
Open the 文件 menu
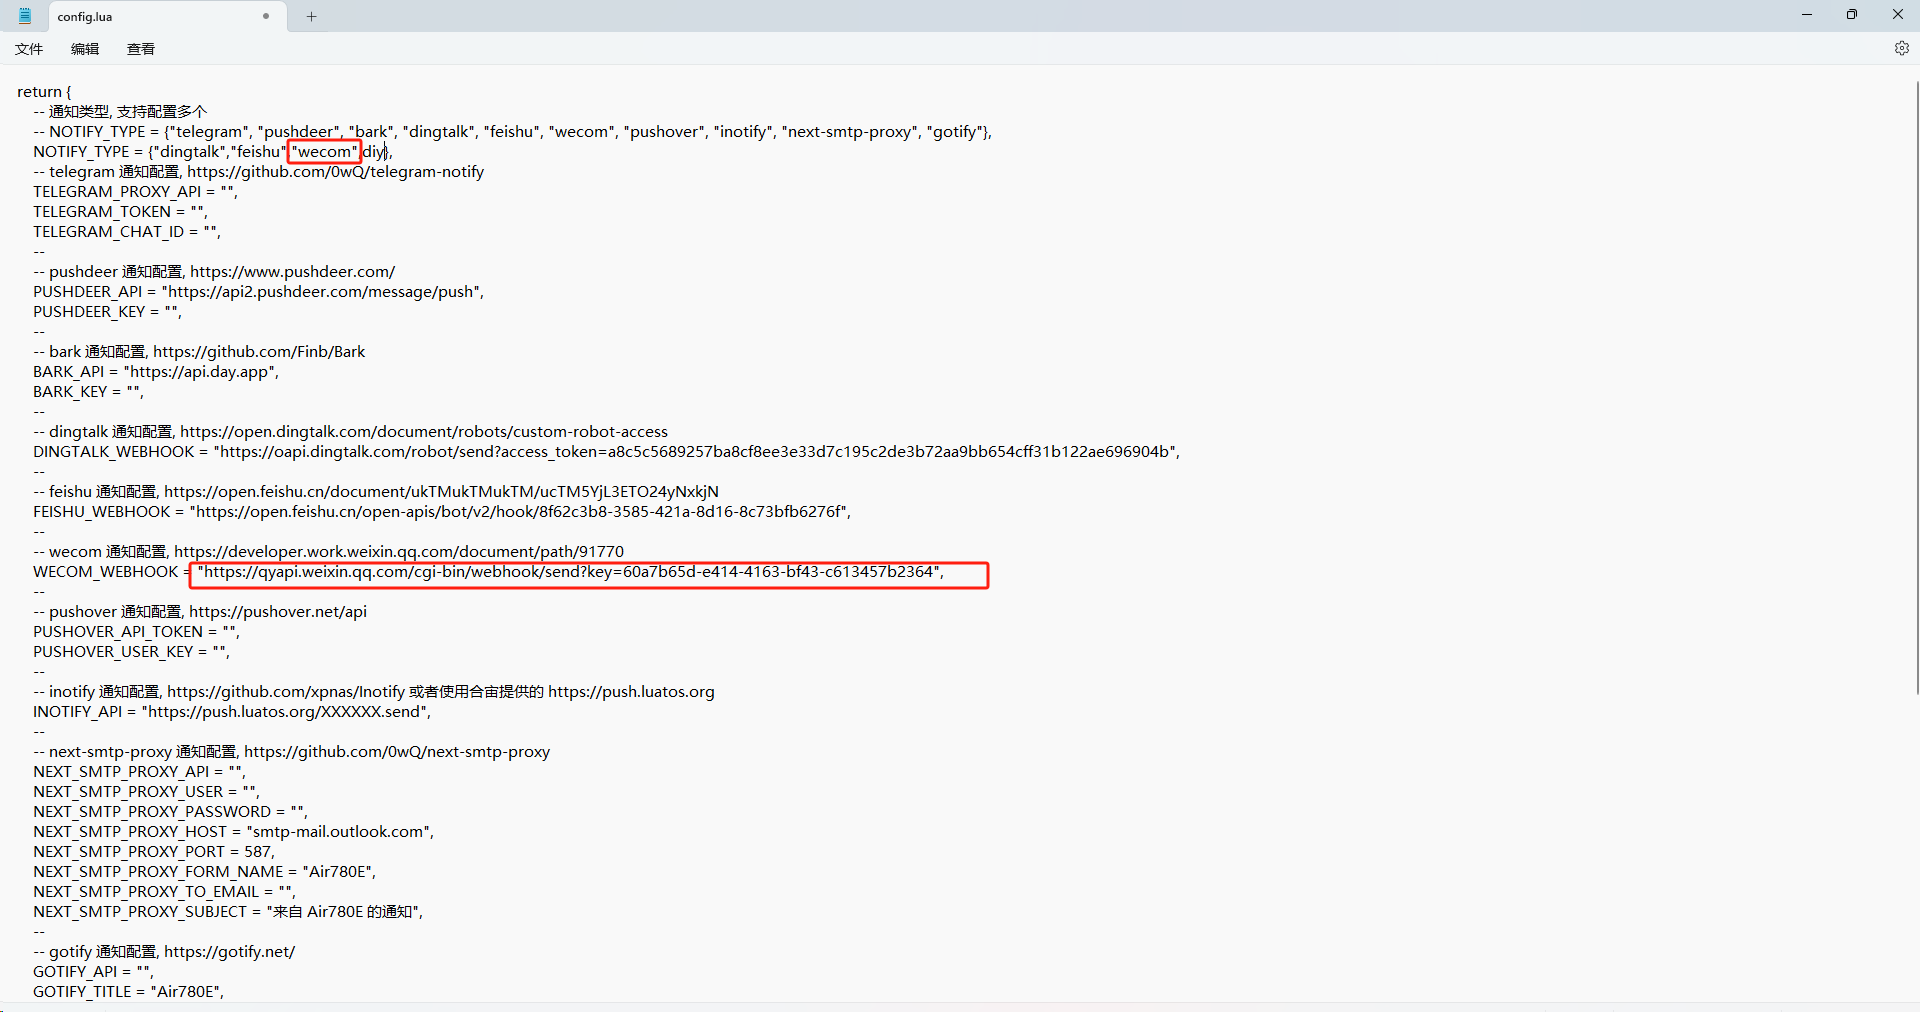pyautogui.click(x=29, y=49)
